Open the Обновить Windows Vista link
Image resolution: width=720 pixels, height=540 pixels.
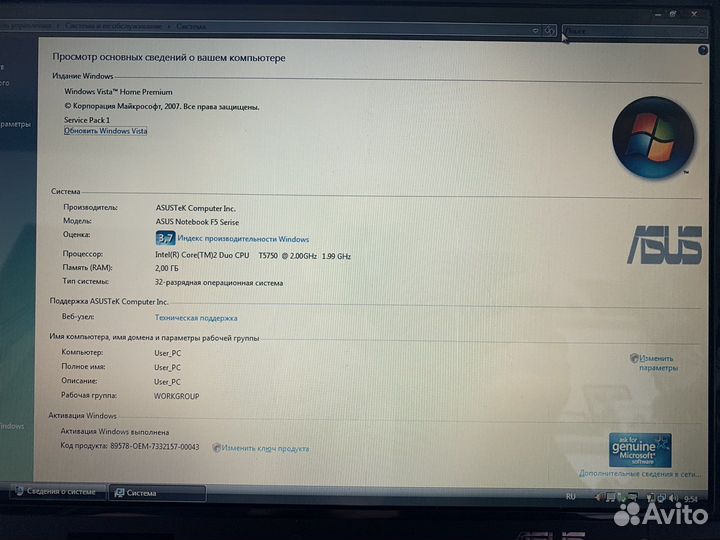106,131
